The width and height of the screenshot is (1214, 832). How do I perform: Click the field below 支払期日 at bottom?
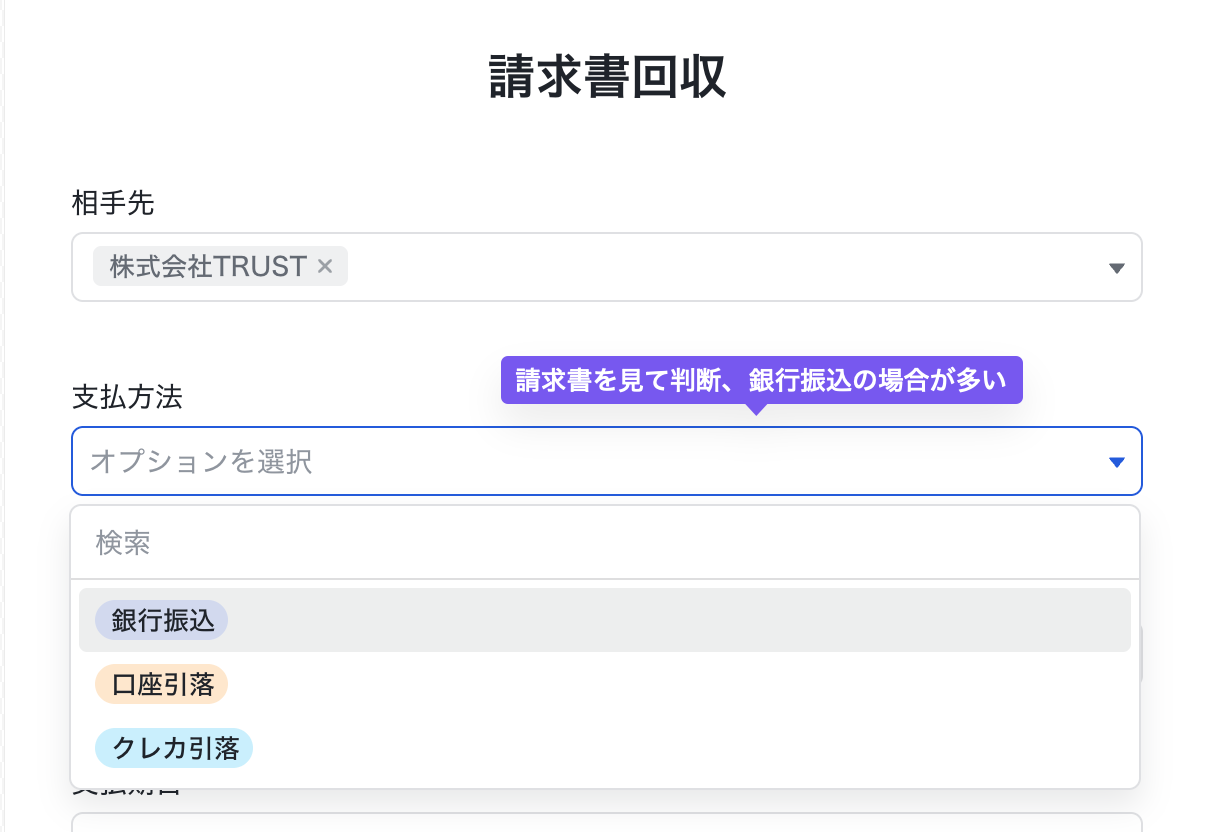pyautogui.click(x=606, y=825)
